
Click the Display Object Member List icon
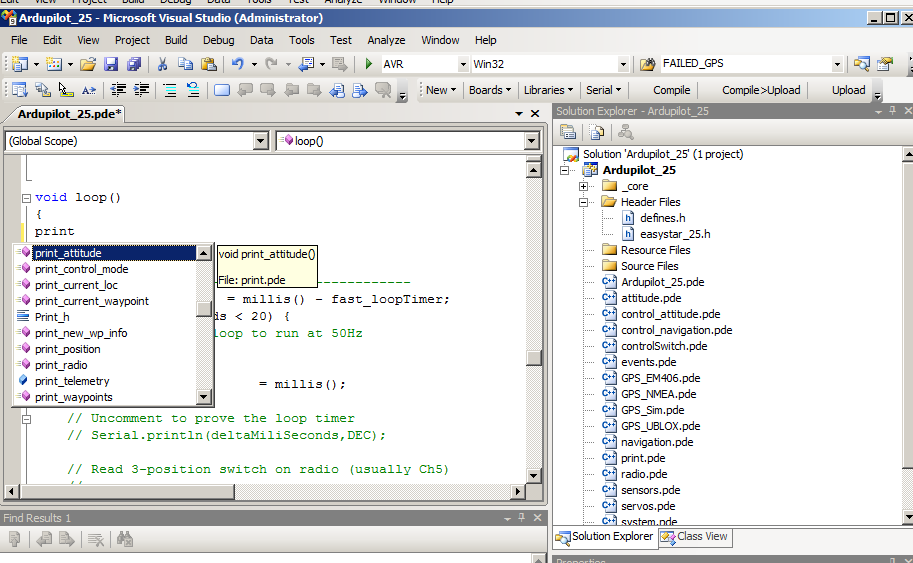[20, 90]
